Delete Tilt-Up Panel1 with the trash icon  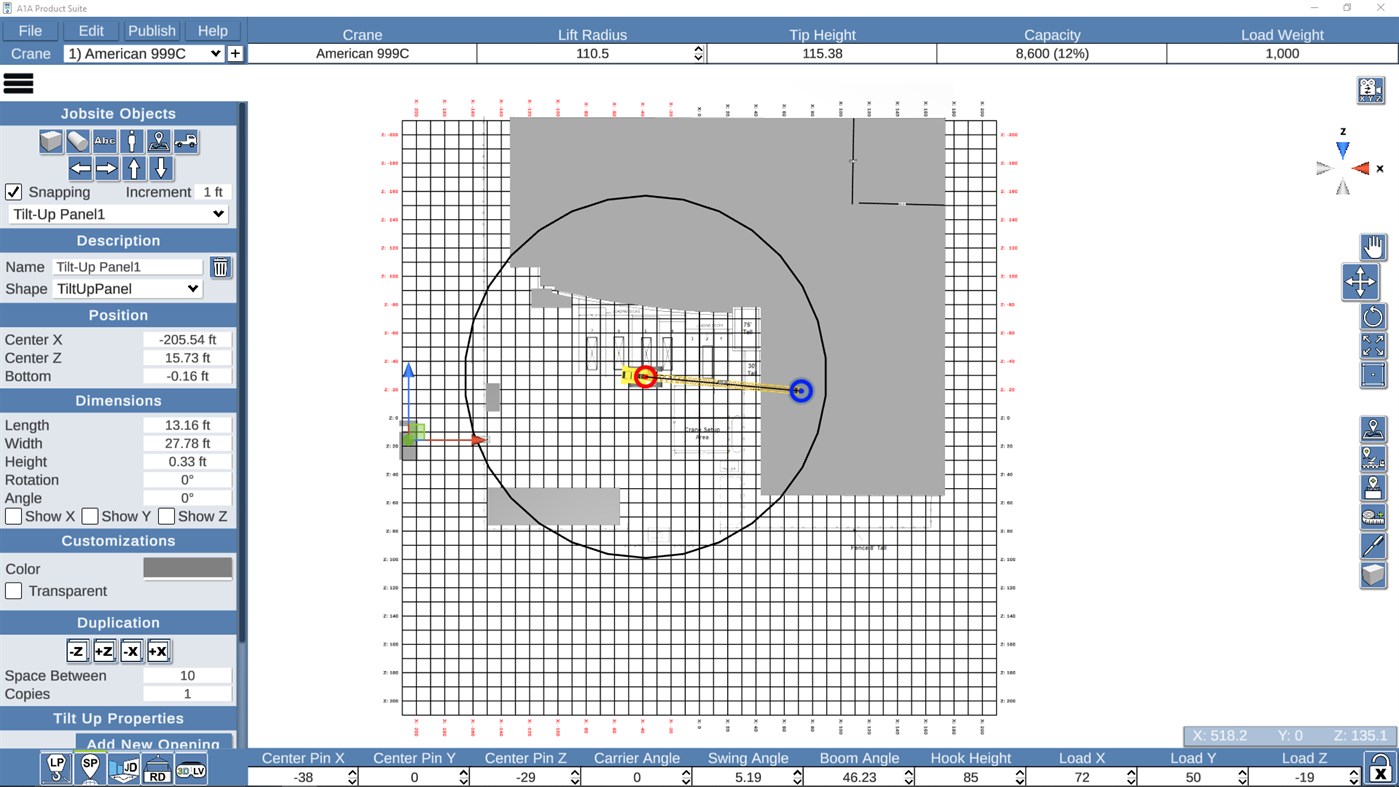point(220,267)
